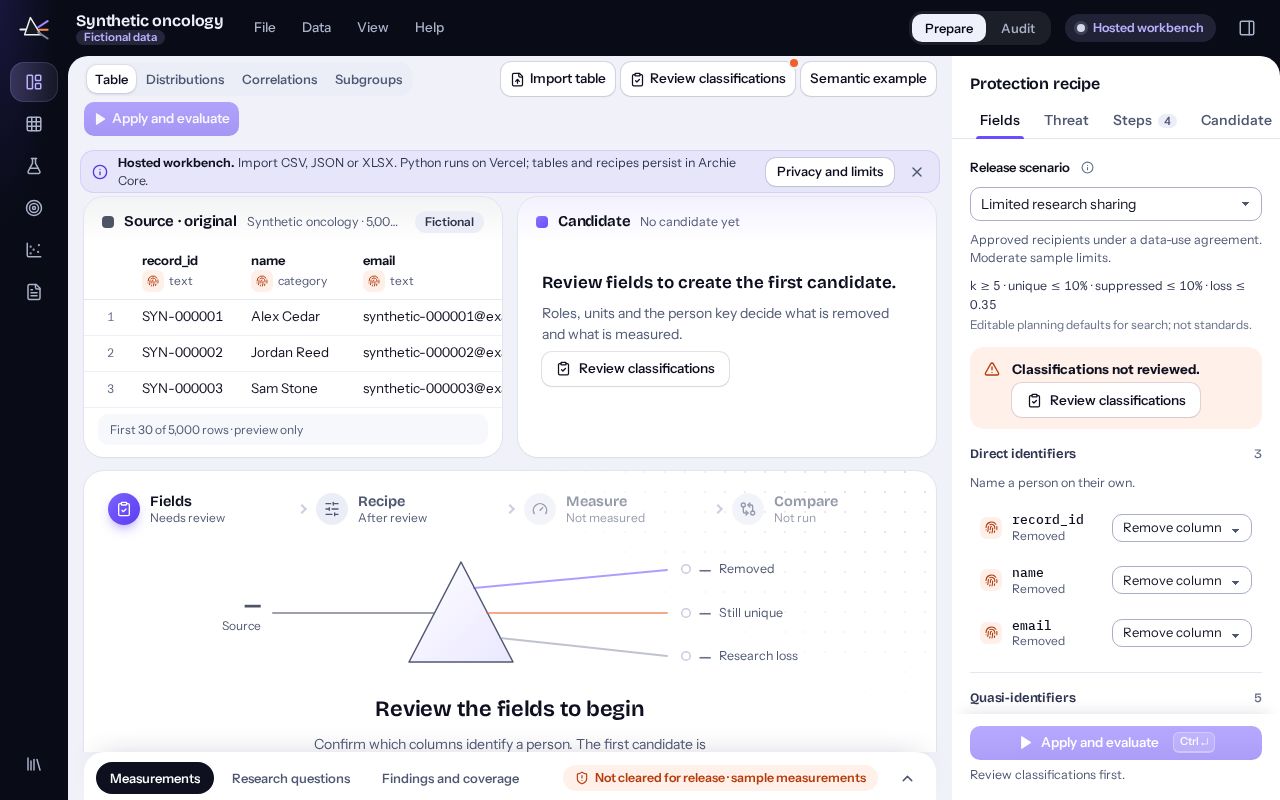Open the Data menu

[x=316, y=28]
